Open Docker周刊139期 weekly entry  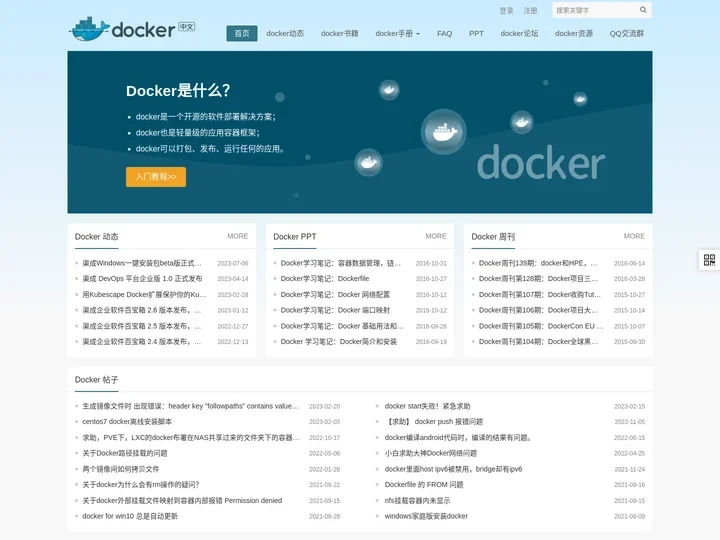538,263
